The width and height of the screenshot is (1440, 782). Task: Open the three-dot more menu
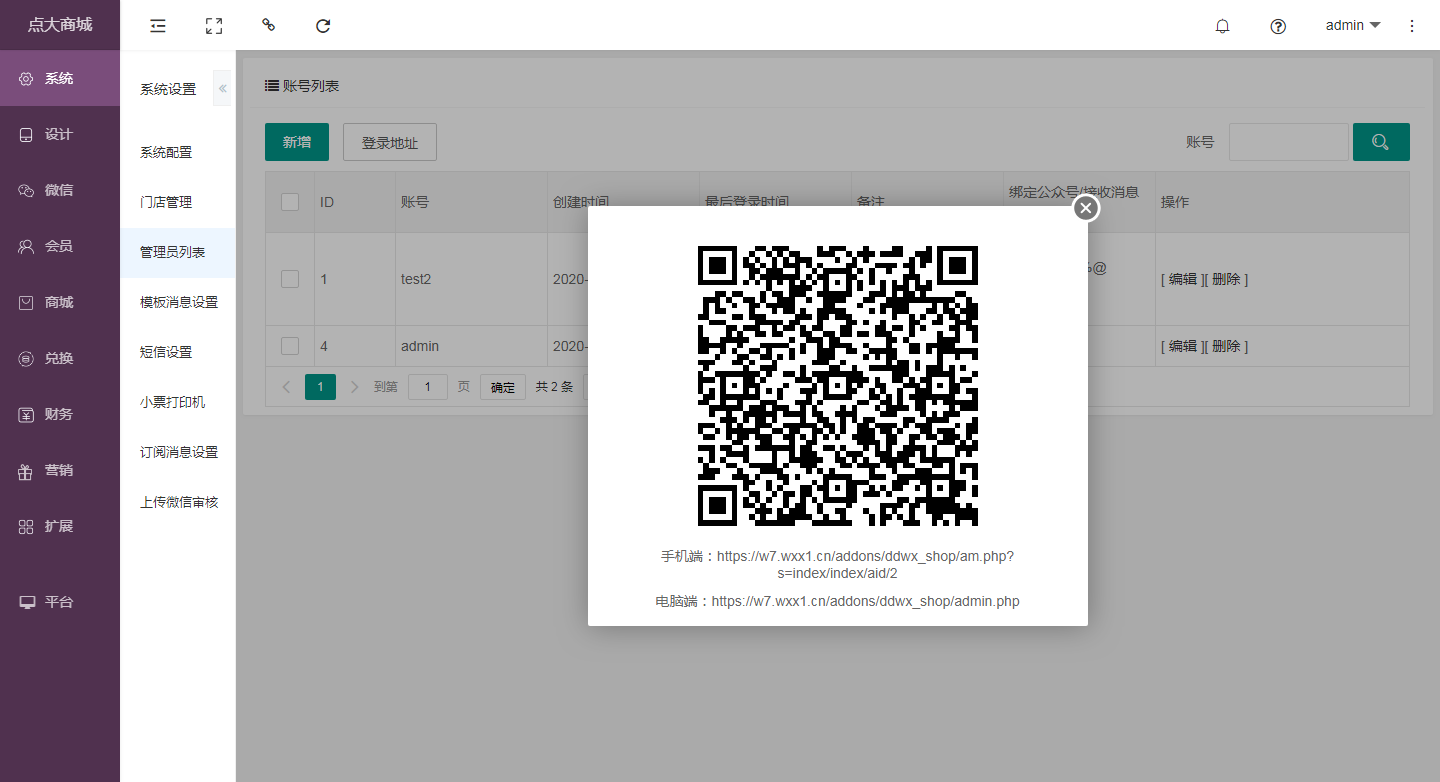tap(1412, 26)
